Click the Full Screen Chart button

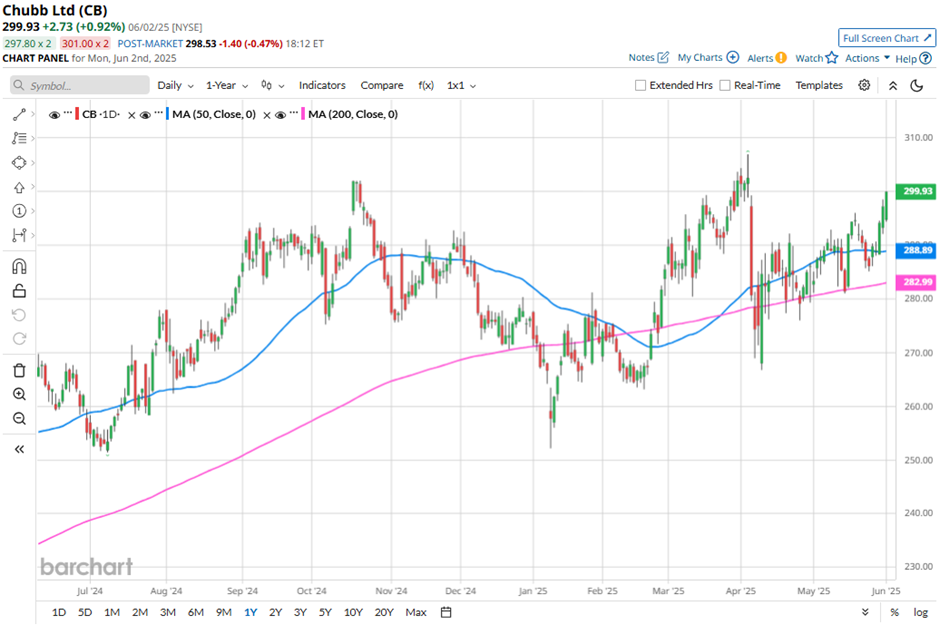[887, 38]
